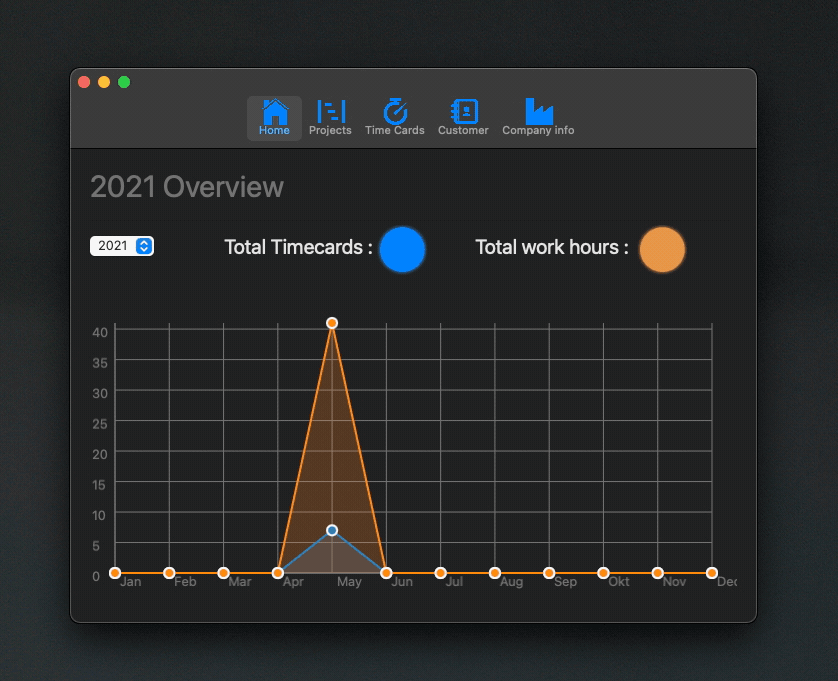Viewport: 838px width, 681px height.
Task: Select the orange peak data point at 40
Action: coord(332,323)
